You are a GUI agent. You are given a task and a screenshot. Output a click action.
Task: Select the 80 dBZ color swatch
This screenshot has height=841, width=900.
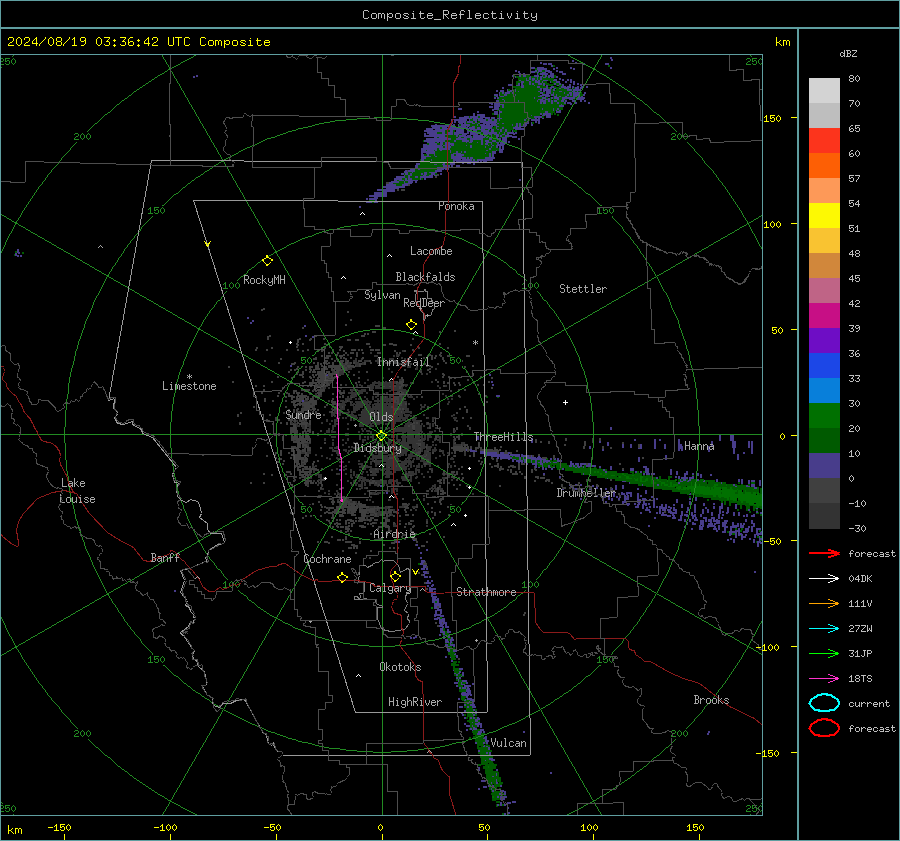click(x=824, y=90)
